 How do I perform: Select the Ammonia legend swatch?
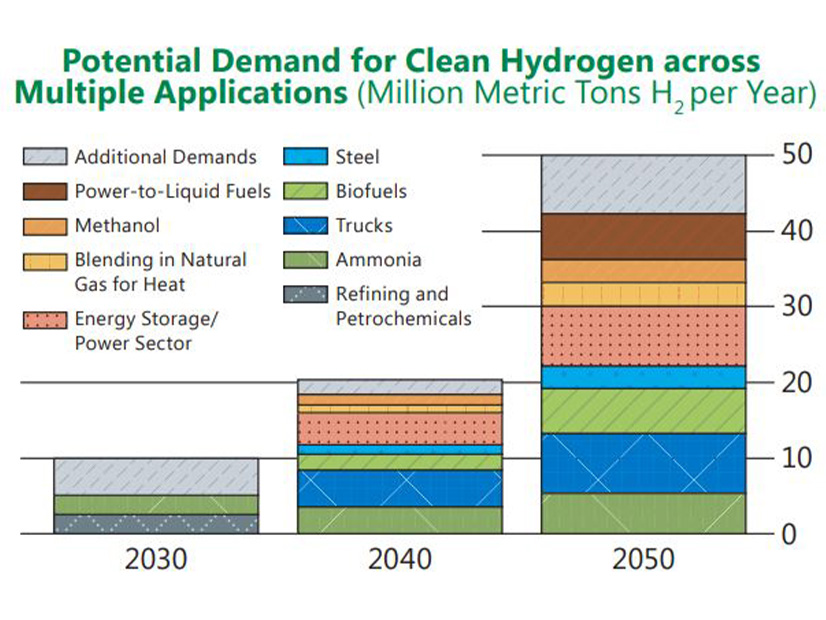coord(305,260)
